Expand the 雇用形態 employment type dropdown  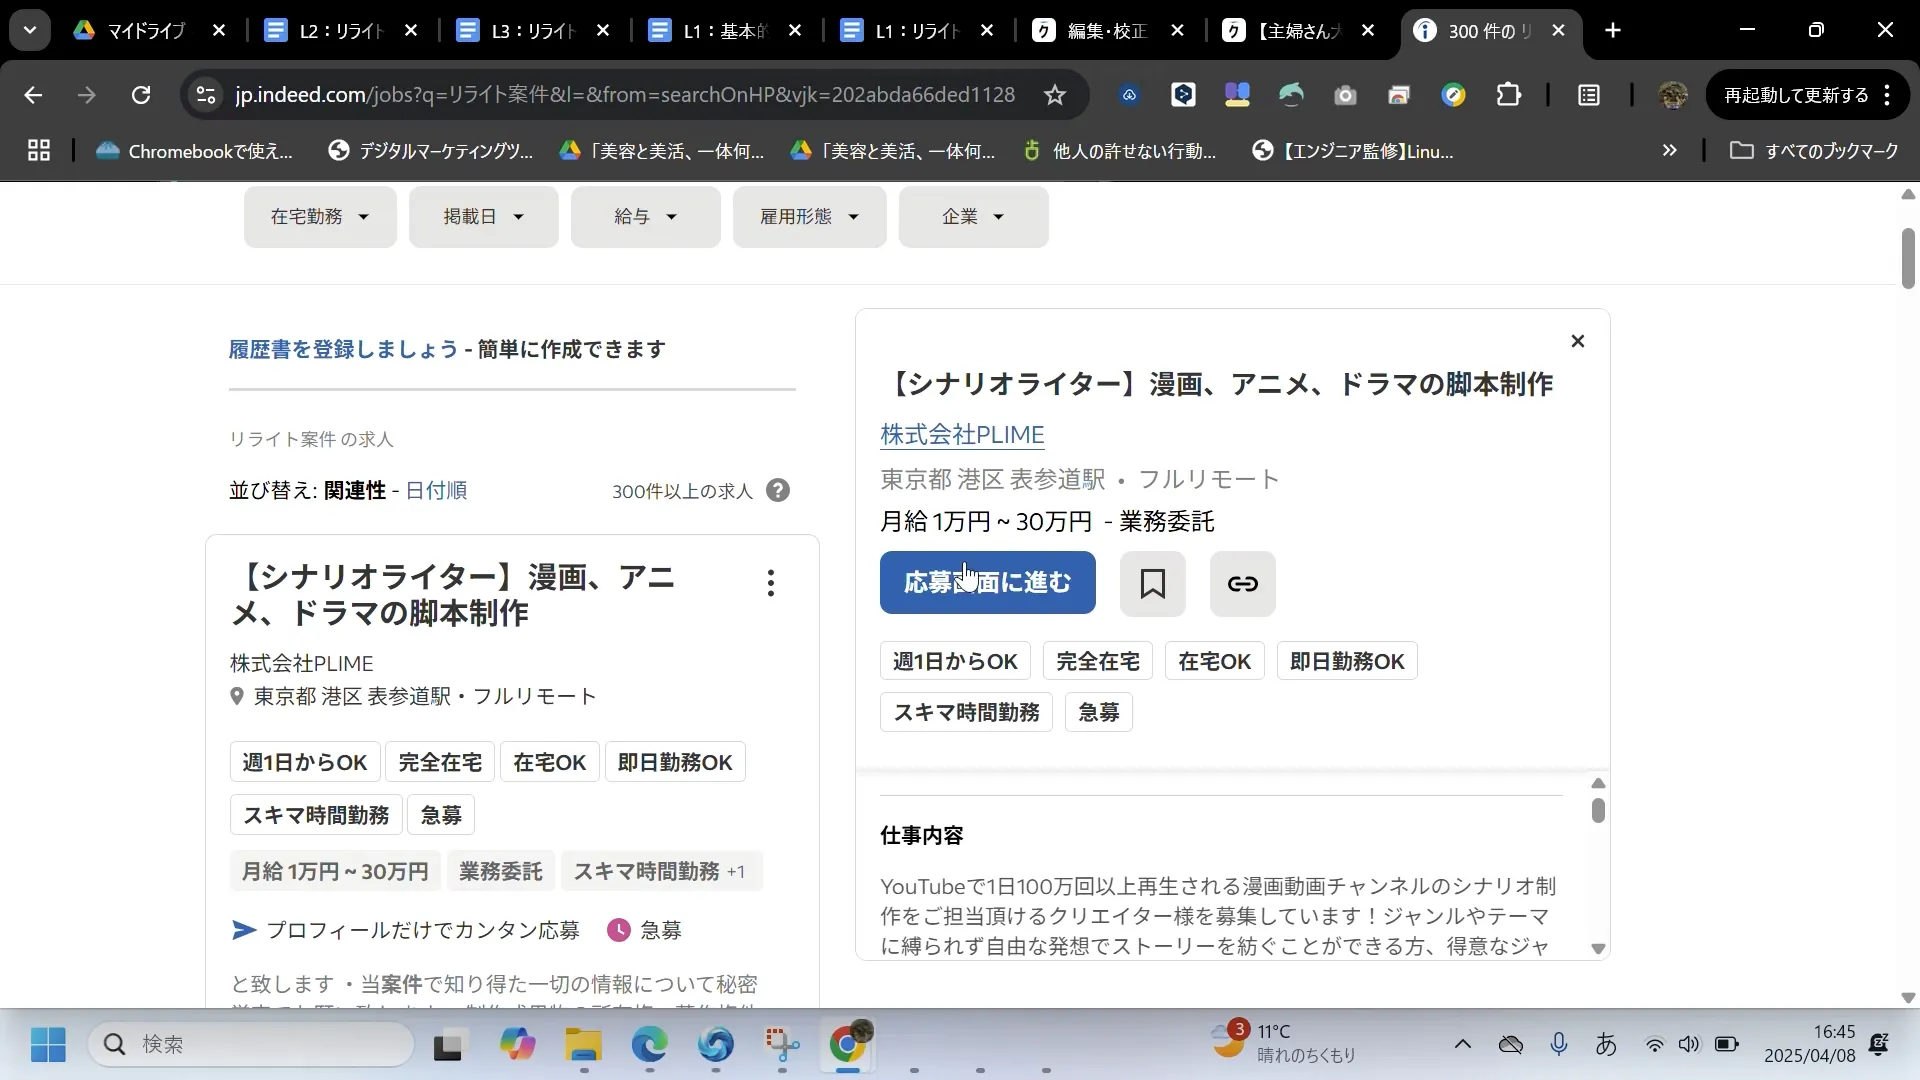pos(808,216)
